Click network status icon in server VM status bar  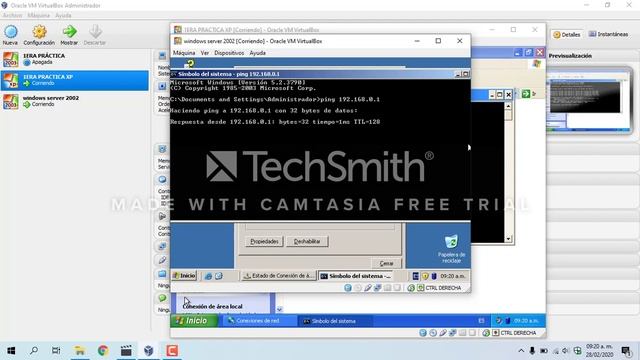(378, 288)
